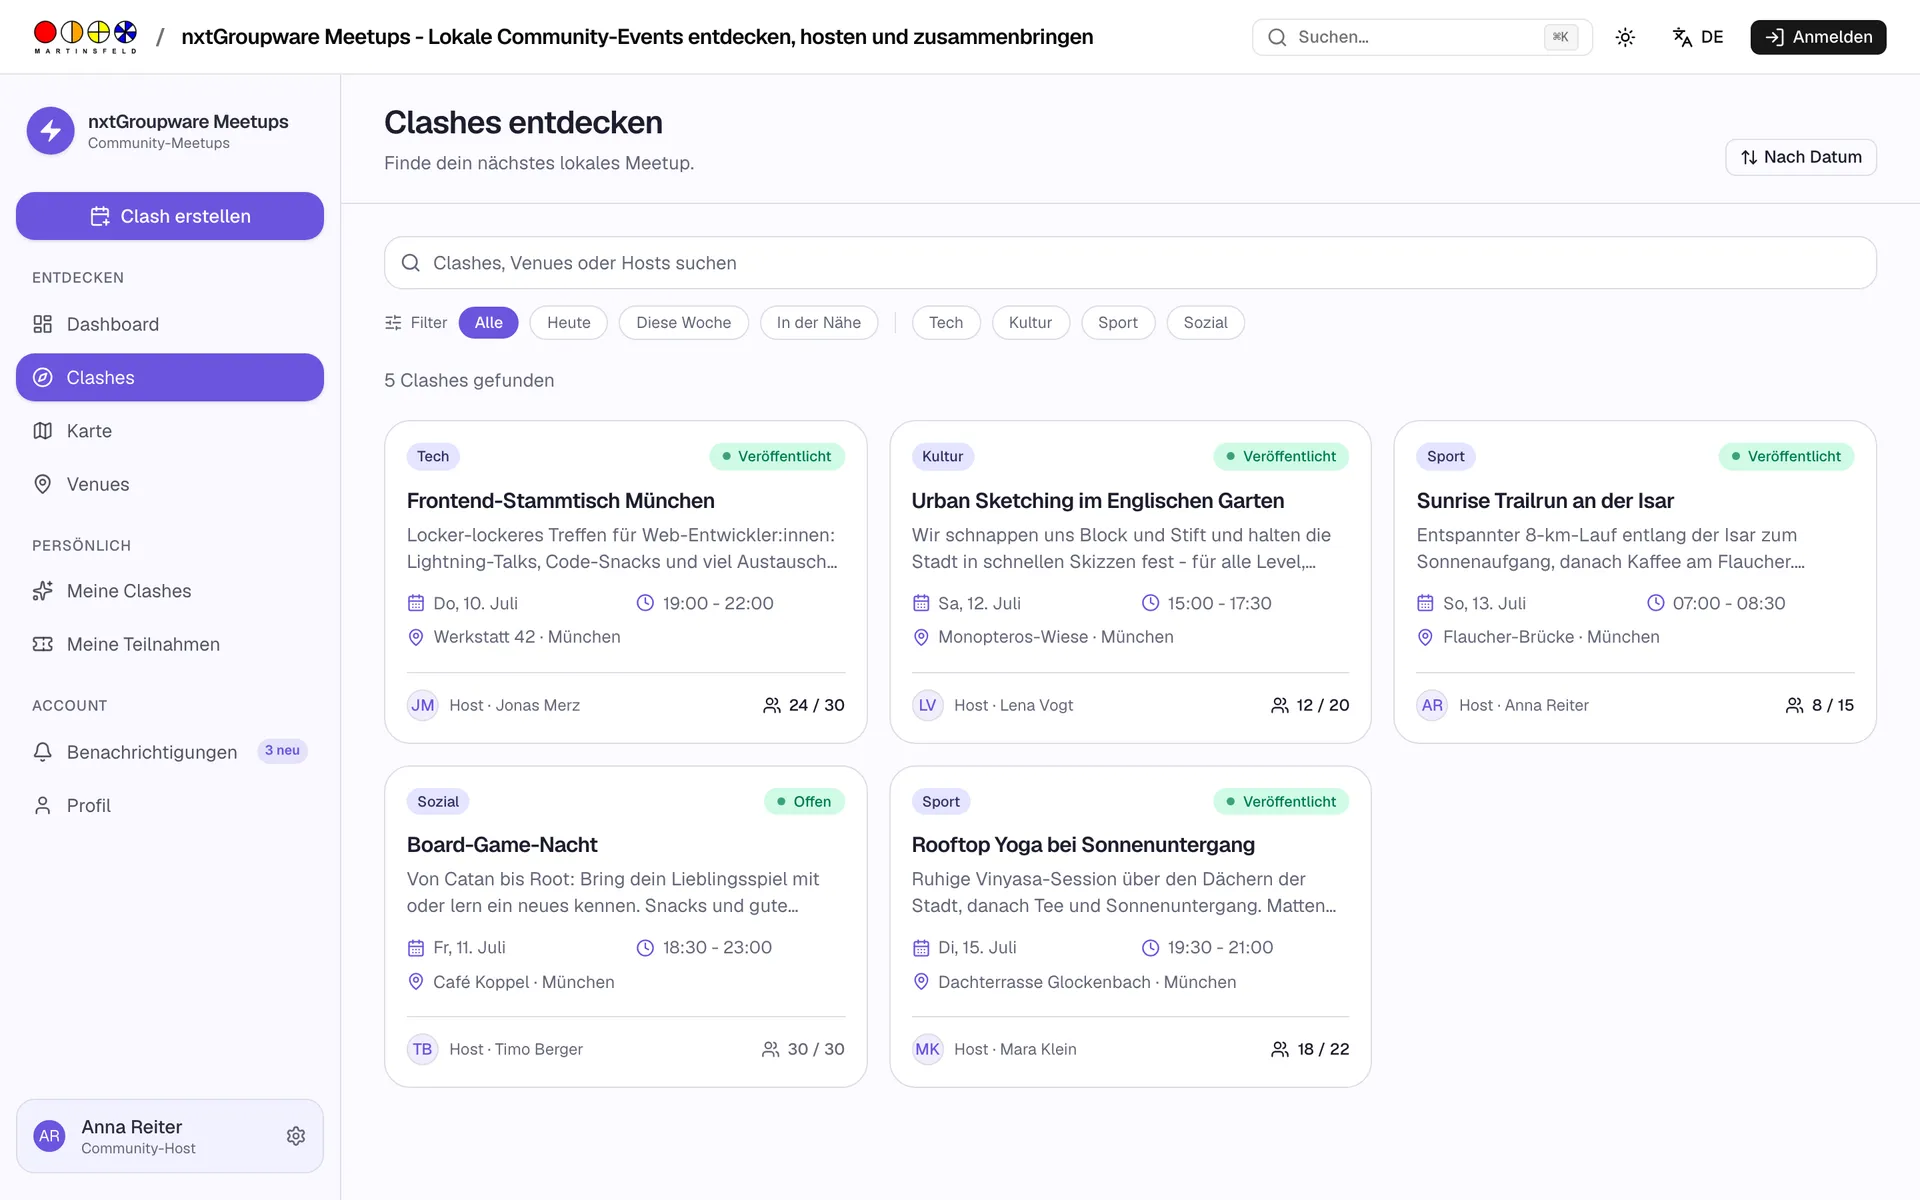Click the clock icon beside 15:00 - 17:30

coord(1150,603)
